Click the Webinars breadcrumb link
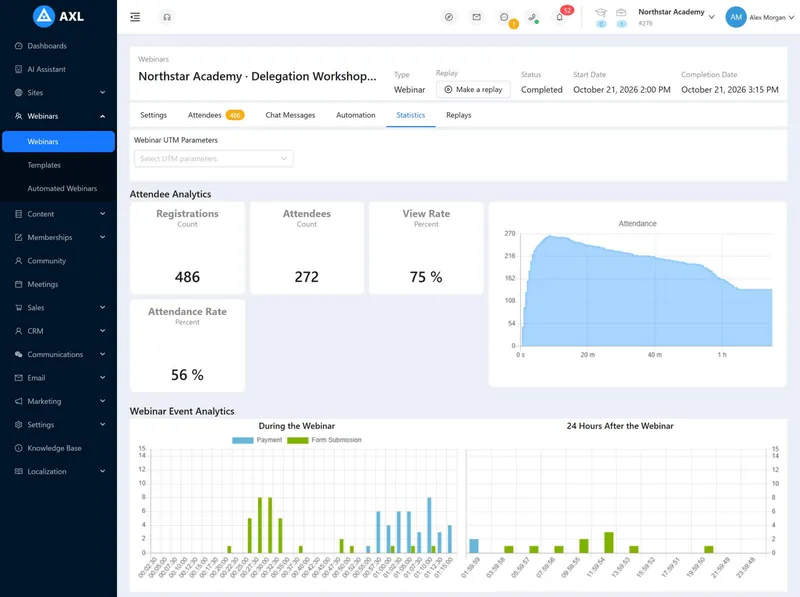Screen dimensions: 800x597 (x=153, y=59)
